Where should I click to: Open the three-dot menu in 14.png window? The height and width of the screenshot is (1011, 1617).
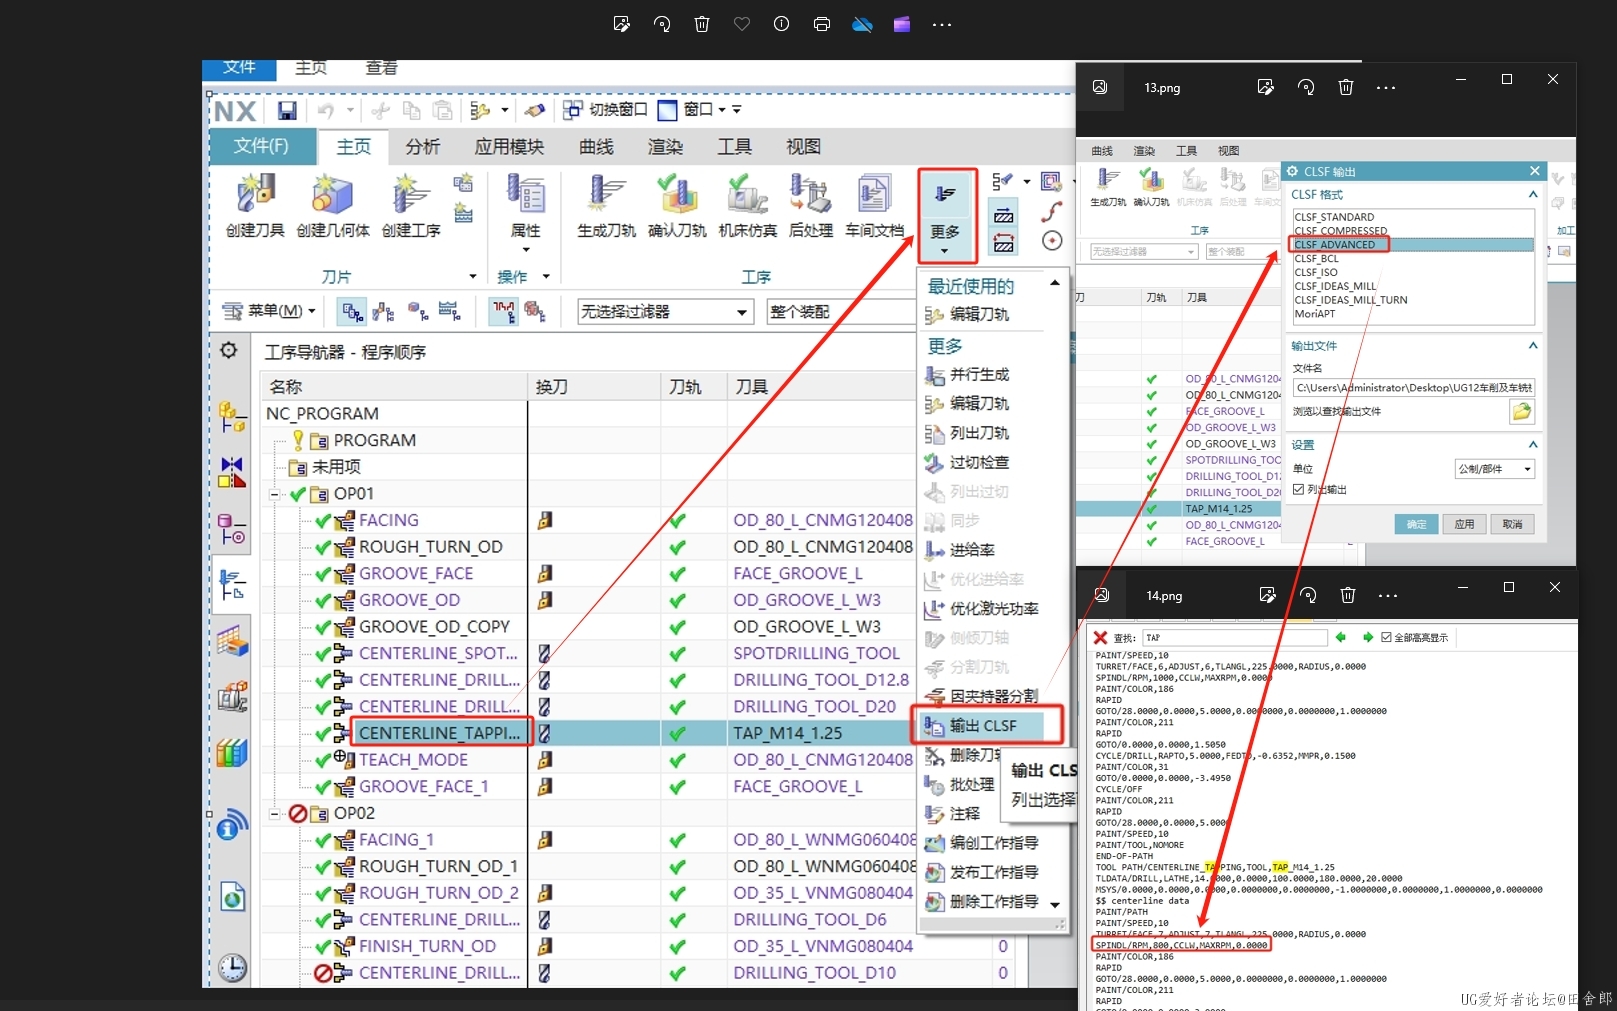tap(1388, 595)
